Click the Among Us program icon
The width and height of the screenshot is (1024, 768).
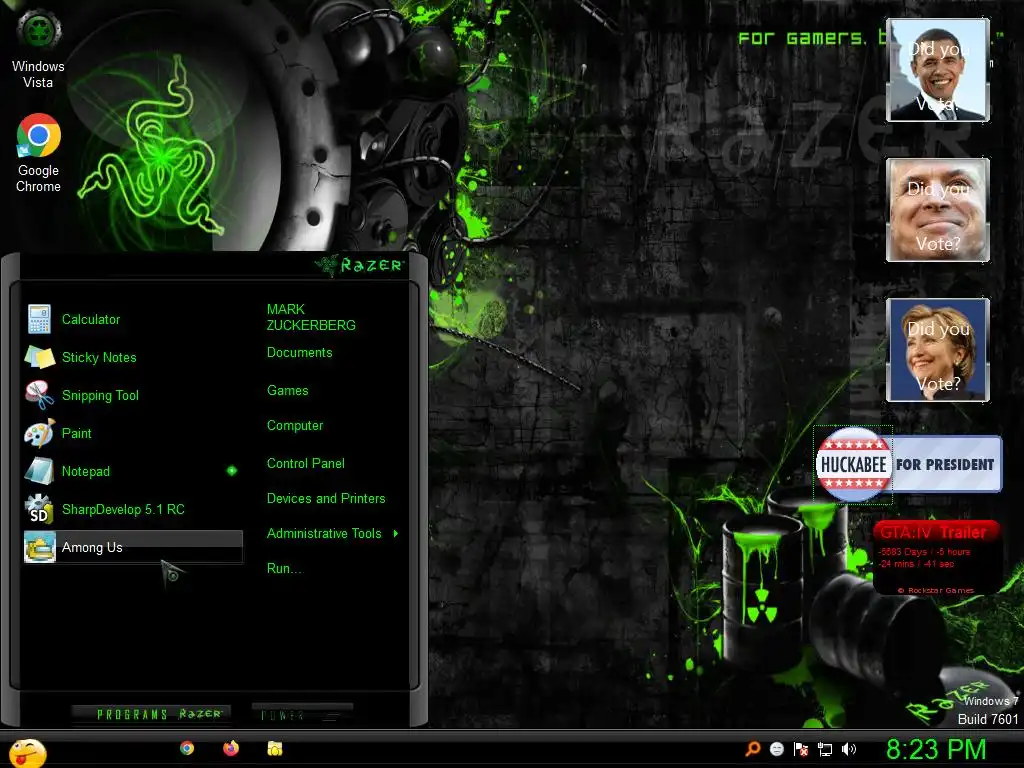coord(39,547)
